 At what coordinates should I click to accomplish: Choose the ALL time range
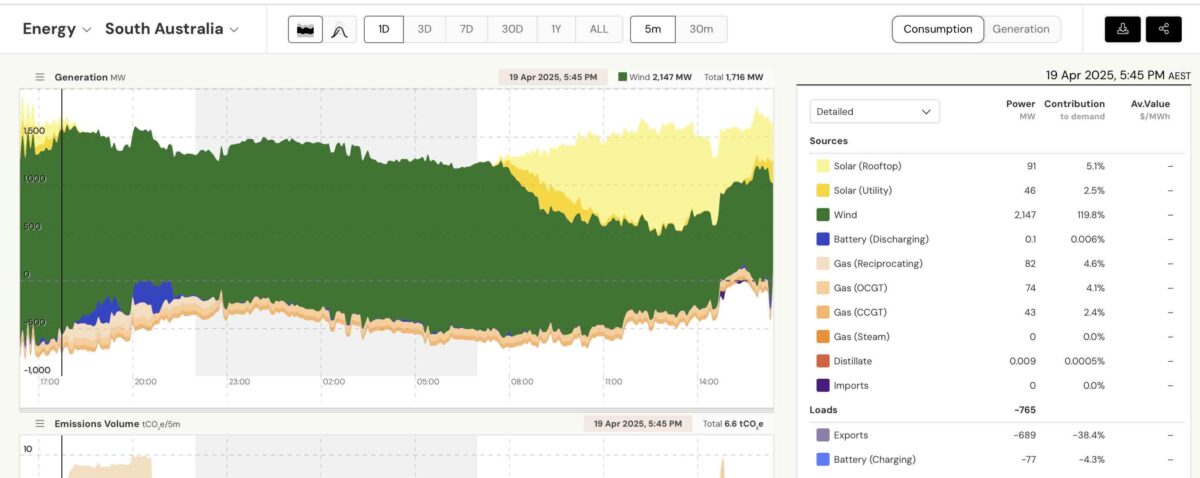pyautogui.click(x=598, y=29)
